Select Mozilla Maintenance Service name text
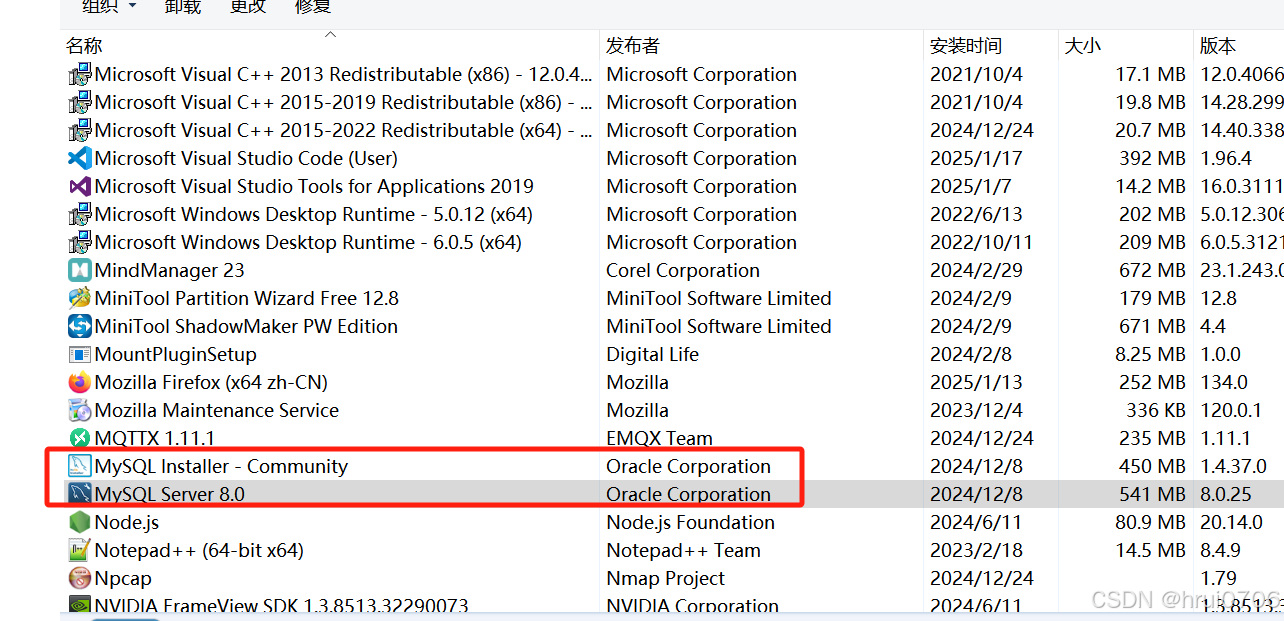The width and height of the screenshot is (1284, 621). coord(217,410)
